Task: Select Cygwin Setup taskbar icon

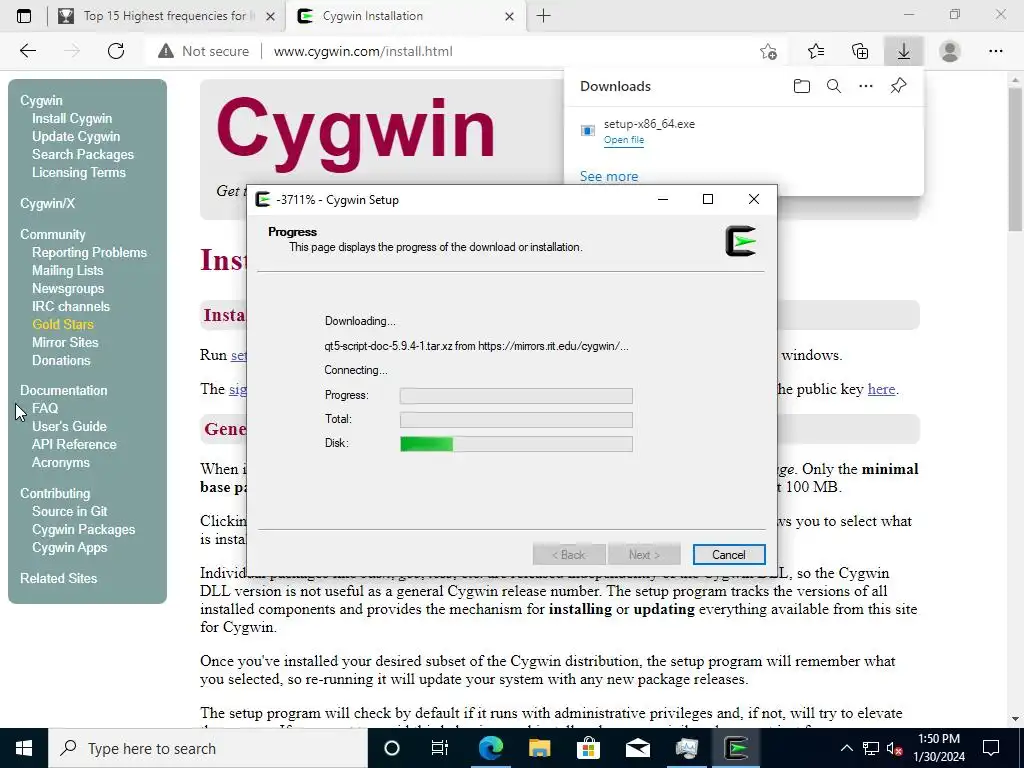Action: pos(736,748)
